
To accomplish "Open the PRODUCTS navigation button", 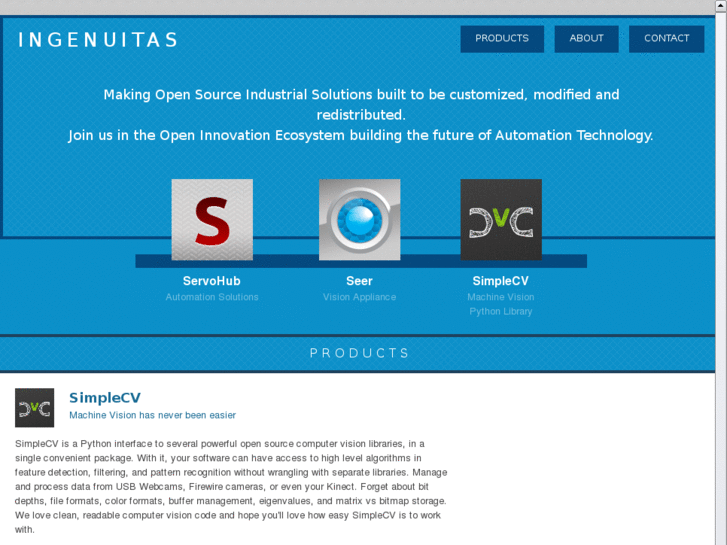I will point(502,38).
